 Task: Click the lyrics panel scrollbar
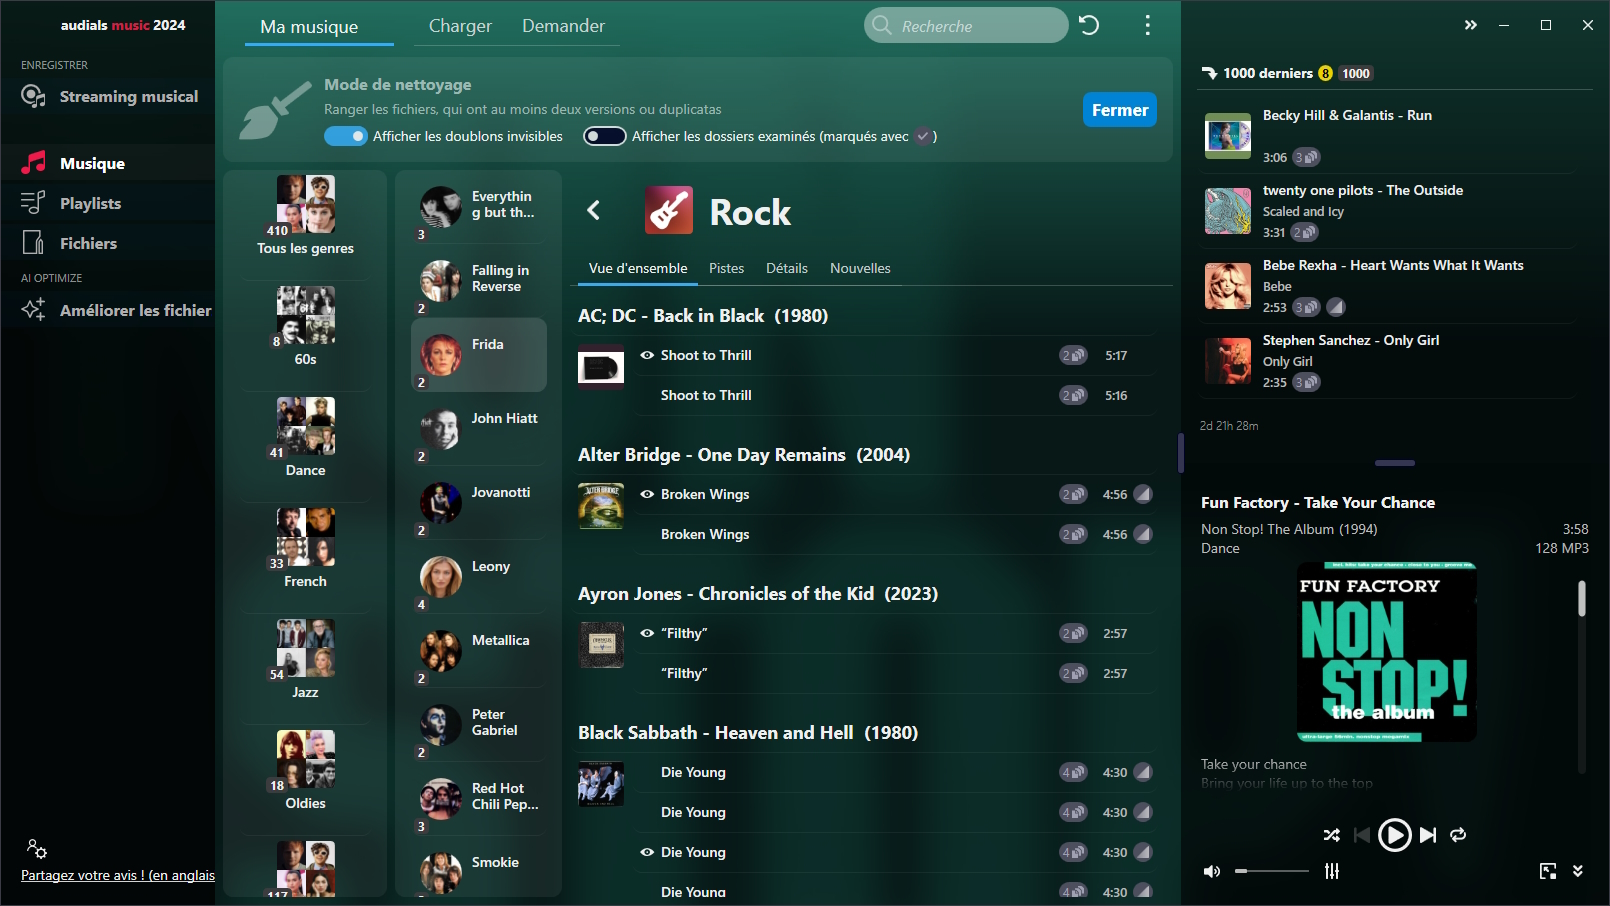(x=1582, y=598)
